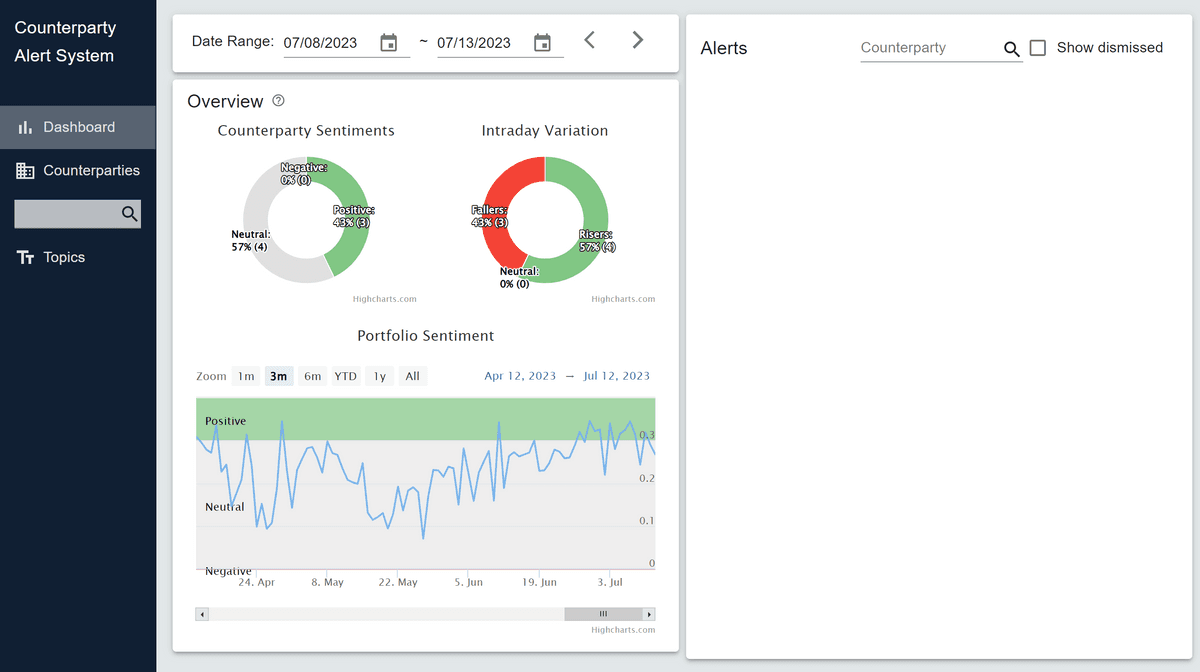Click the Negative: 0% (0) label
Screen dimensions: 1200x672
[x=304, y=174]
